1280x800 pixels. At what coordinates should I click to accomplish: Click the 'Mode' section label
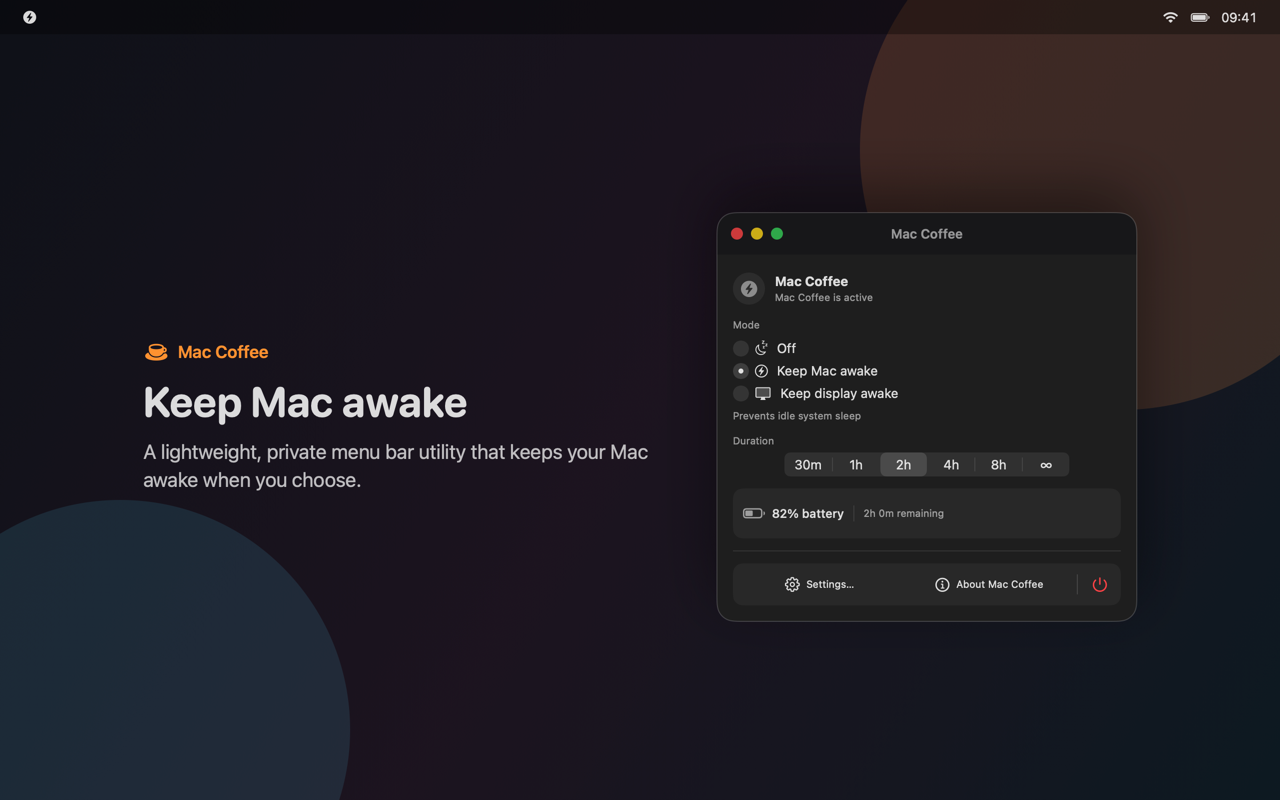(x=746, y=325)
